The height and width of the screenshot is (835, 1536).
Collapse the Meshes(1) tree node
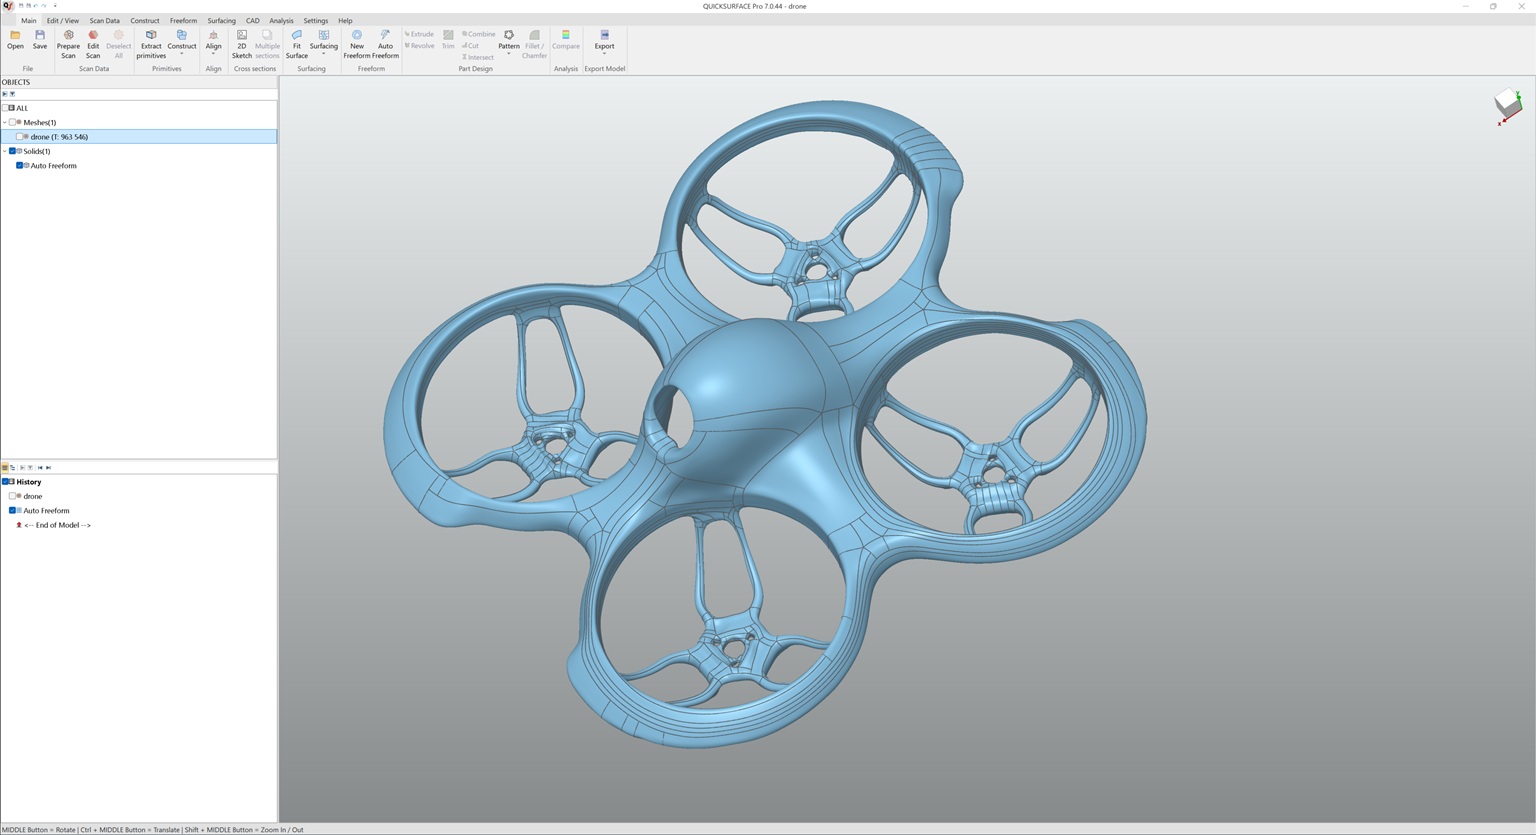(5, 122)
